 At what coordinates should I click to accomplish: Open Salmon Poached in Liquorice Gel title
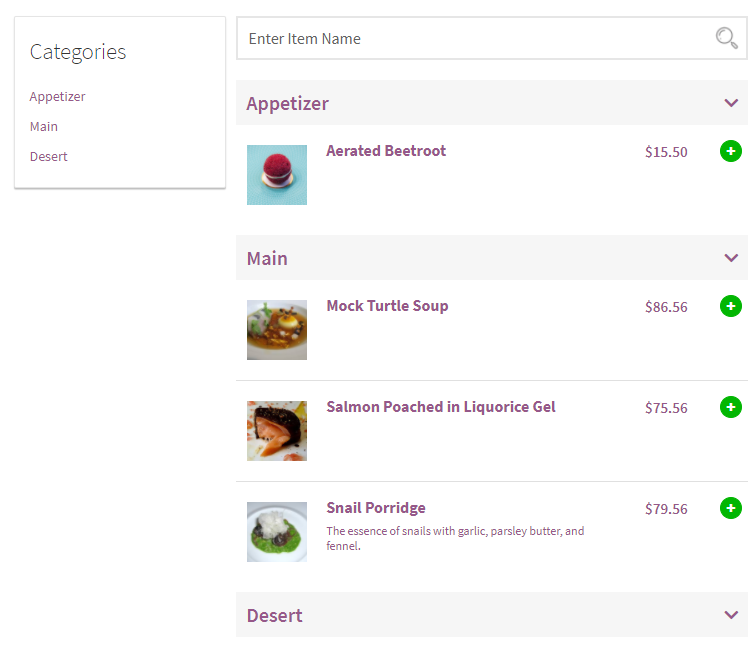(440, 407)
